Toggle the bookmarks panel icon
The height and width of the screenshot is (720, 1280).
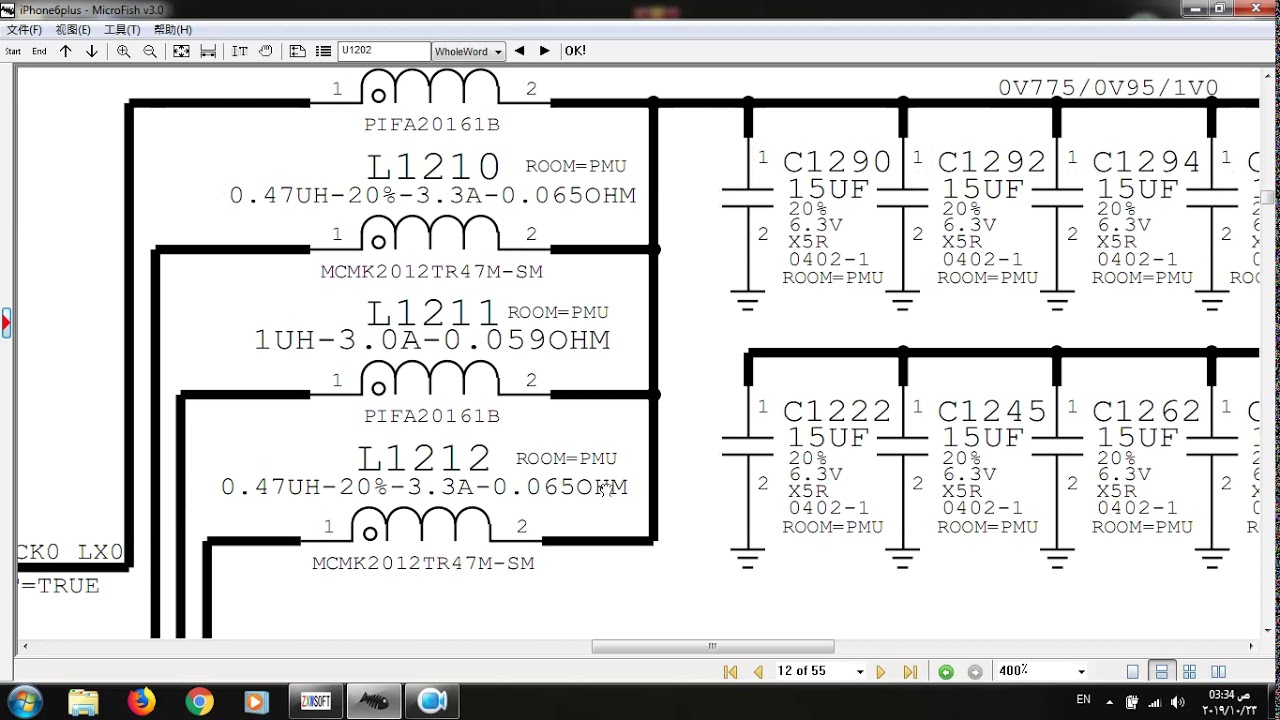(297, 51)
